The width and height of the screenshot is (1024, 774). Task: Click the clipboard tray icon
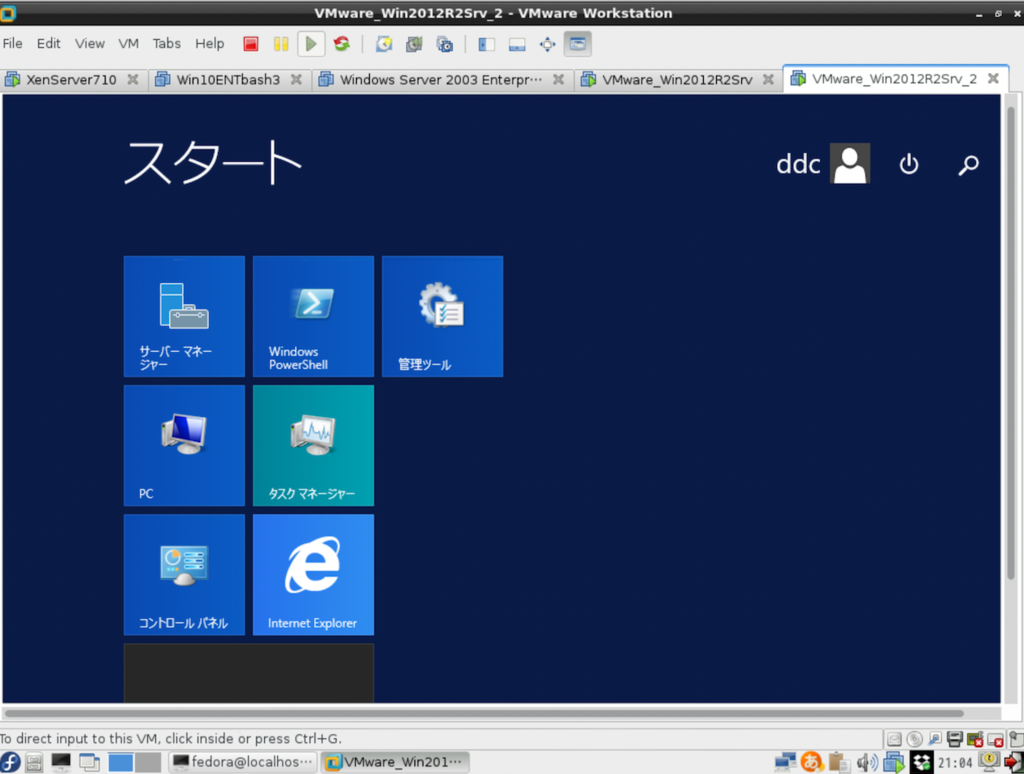pos(839,762)
